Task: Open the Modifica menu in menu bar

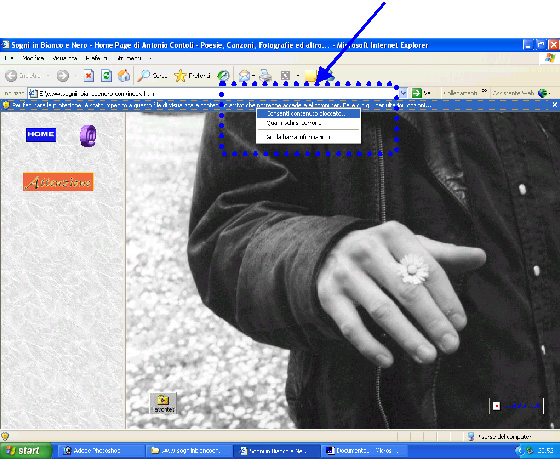Action: [33, 58]
